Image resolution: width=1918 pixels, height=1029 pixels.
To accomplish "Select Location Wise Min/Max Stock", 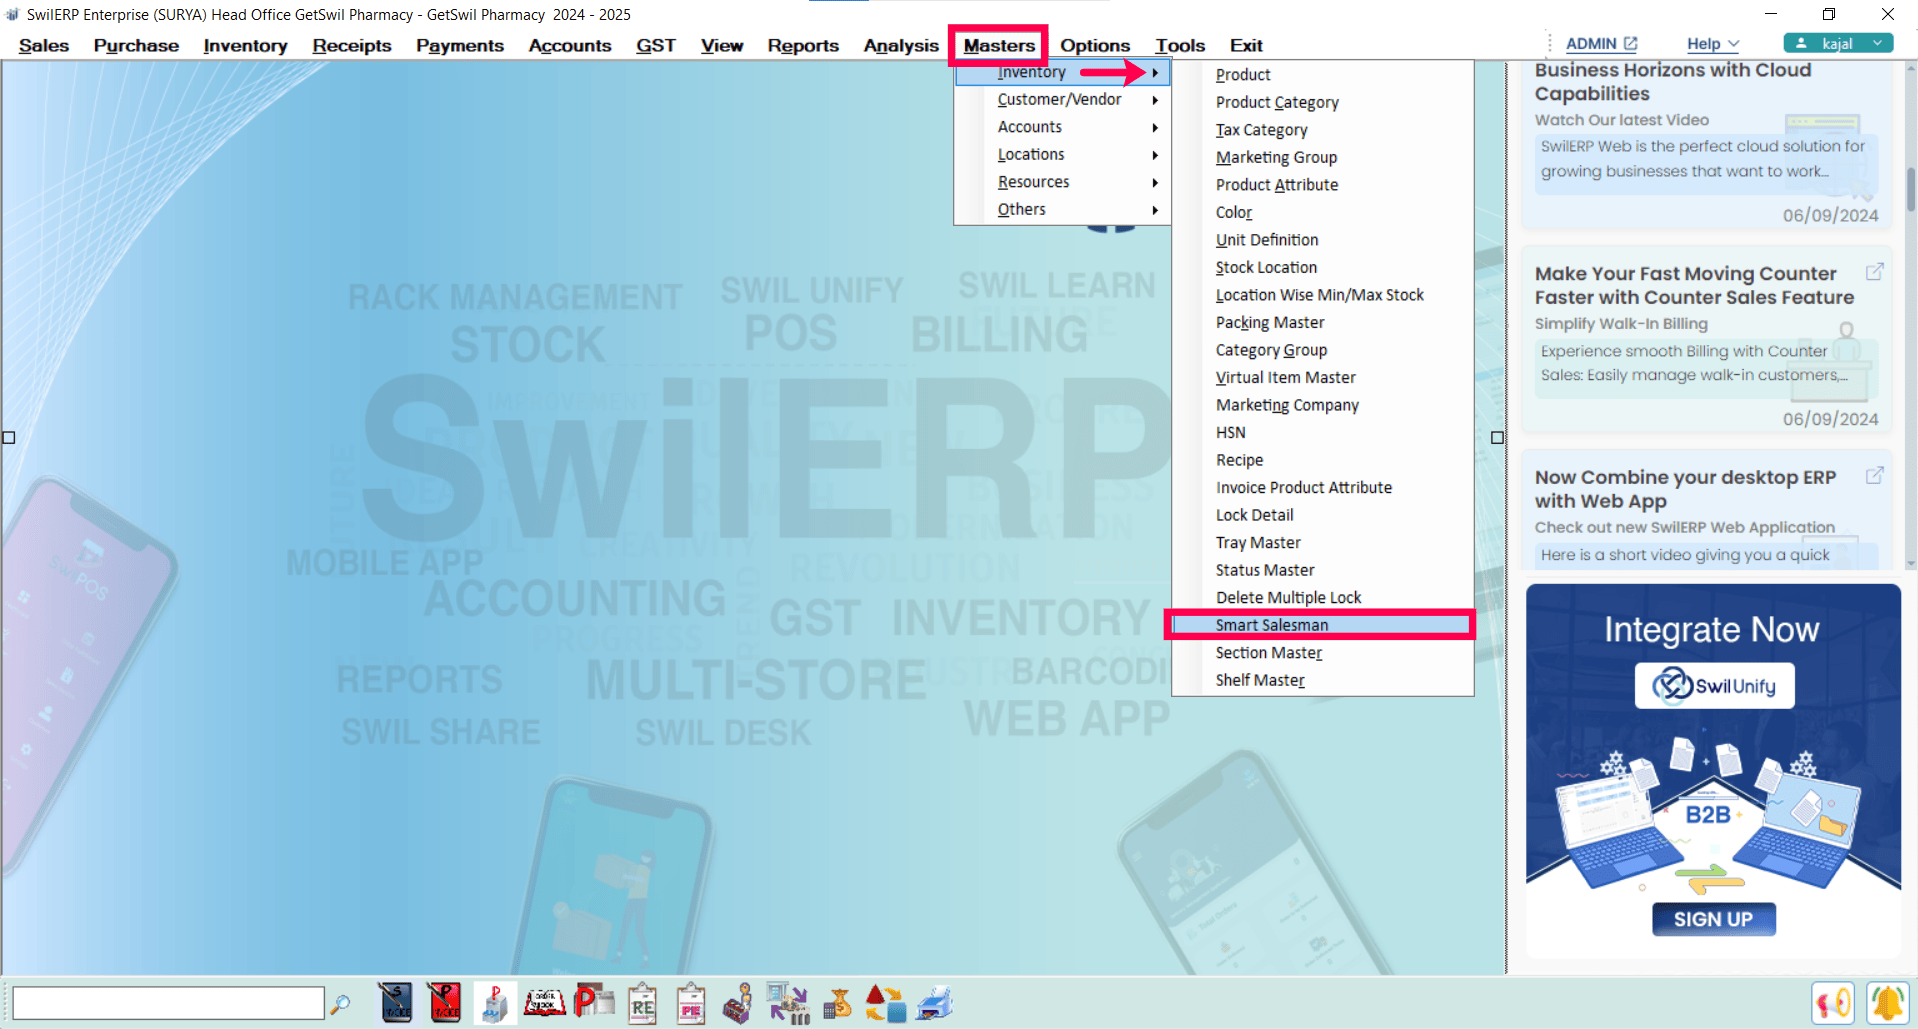I will point(1322,295).
